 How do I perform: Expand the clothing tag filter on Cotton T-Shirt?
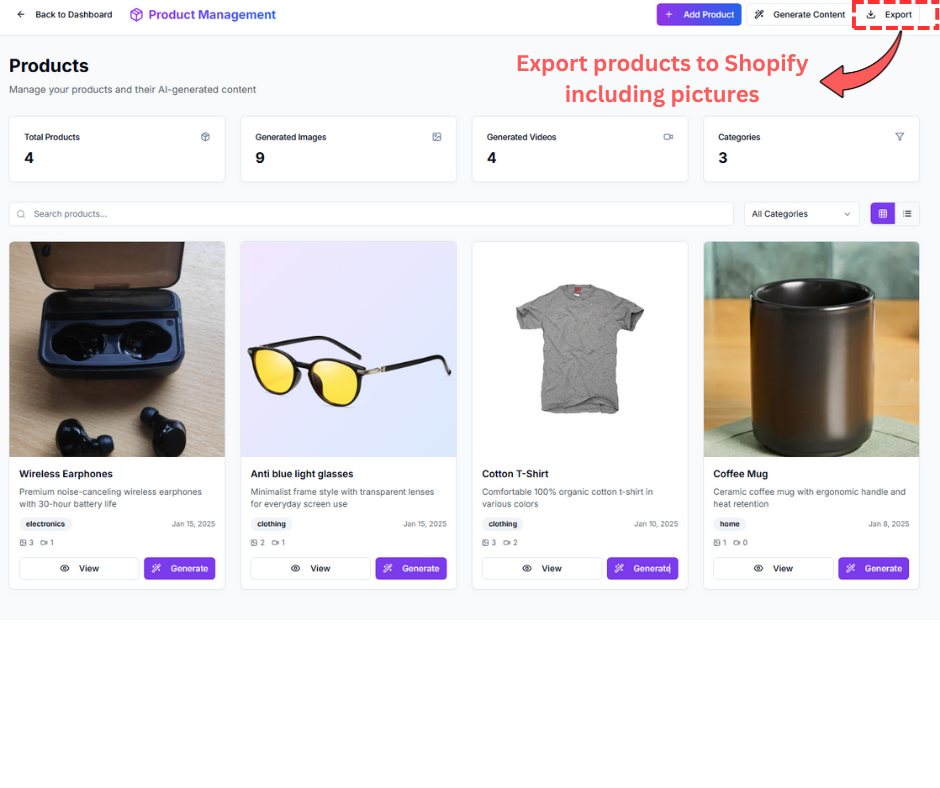(503, 523)
